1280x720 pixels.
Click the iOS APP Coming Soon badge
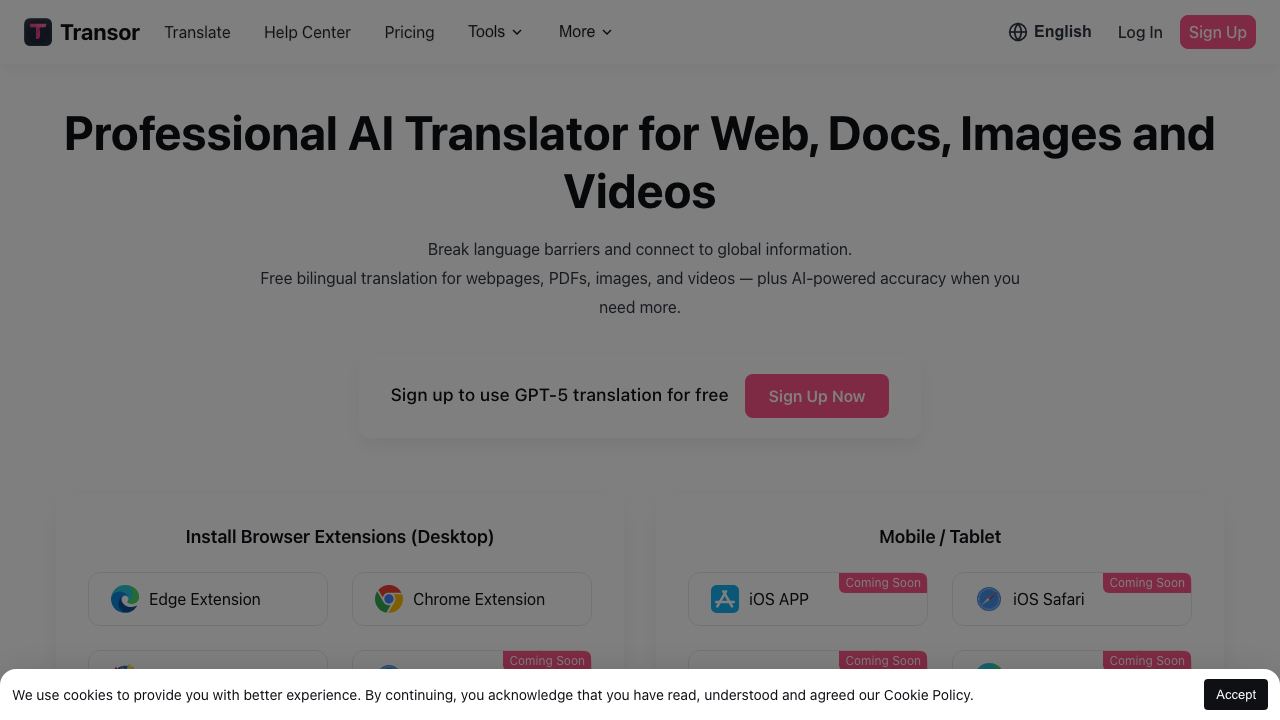[883, 583]
